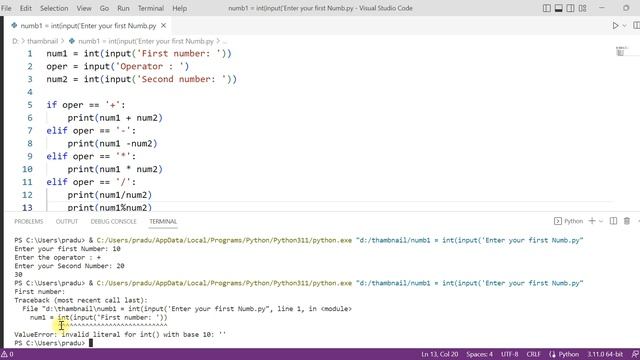This screenshot has width=640, height=360.
Task: Open the Edit menu
Action: [x=25, y=8]
